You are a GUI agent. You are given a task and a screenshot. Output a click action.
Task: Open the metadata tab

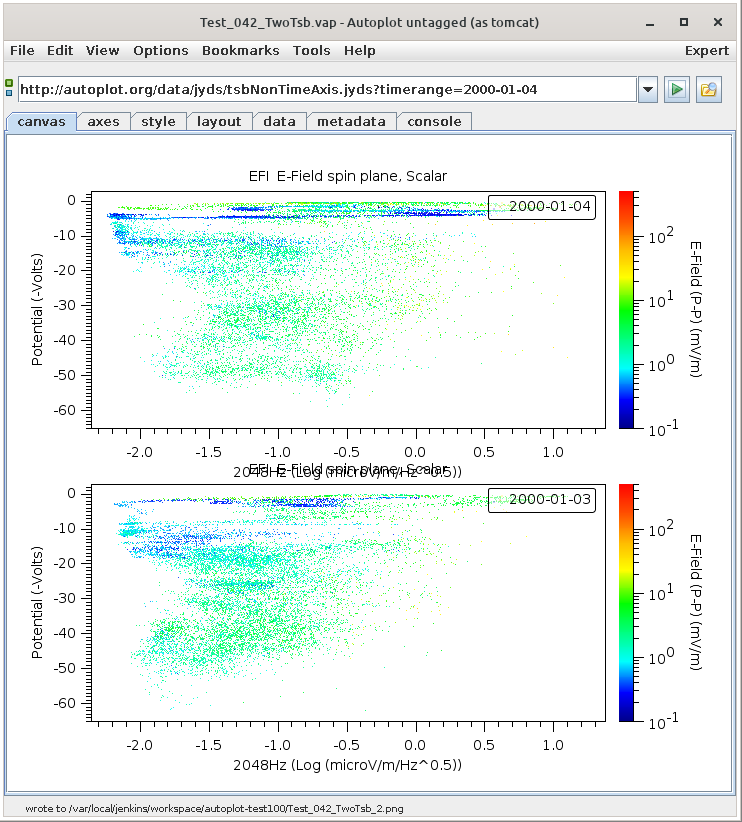point(351,121)
